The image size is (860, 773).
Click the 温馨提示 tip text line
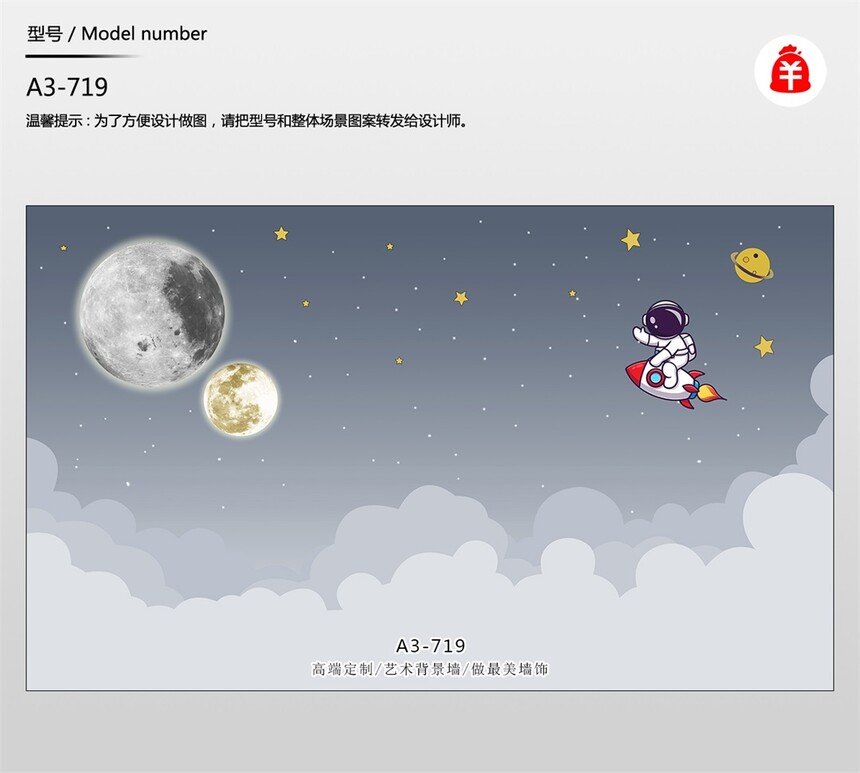[247, 120]
